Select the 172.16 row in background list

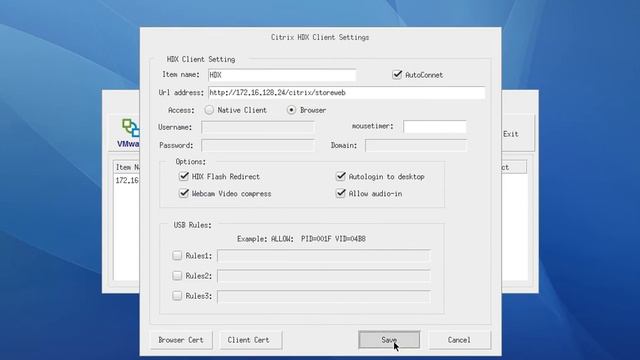coord(127,180)
